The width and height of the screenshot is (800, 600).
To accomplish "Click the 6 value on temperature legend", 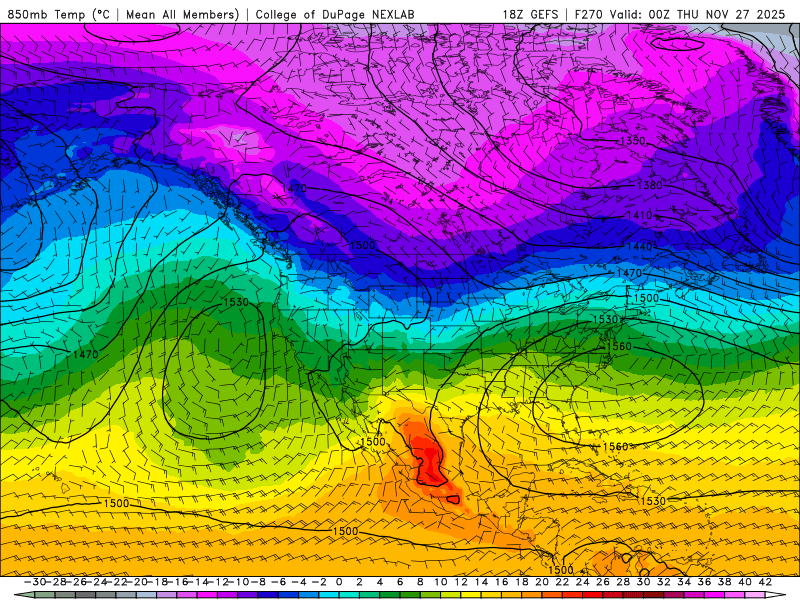I will point(400,582).
